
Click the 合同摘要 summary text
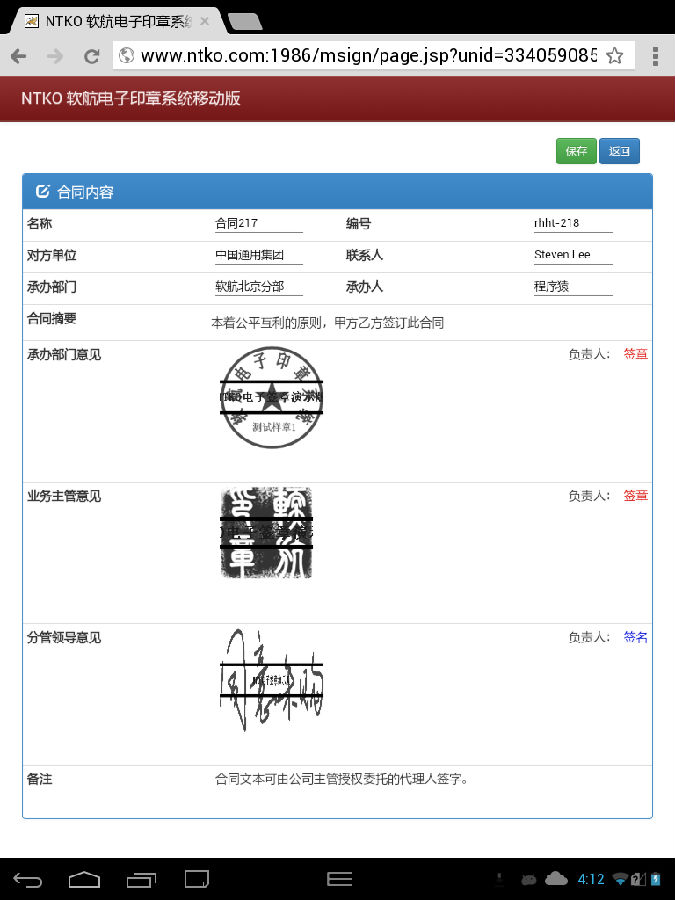[327, 323]
